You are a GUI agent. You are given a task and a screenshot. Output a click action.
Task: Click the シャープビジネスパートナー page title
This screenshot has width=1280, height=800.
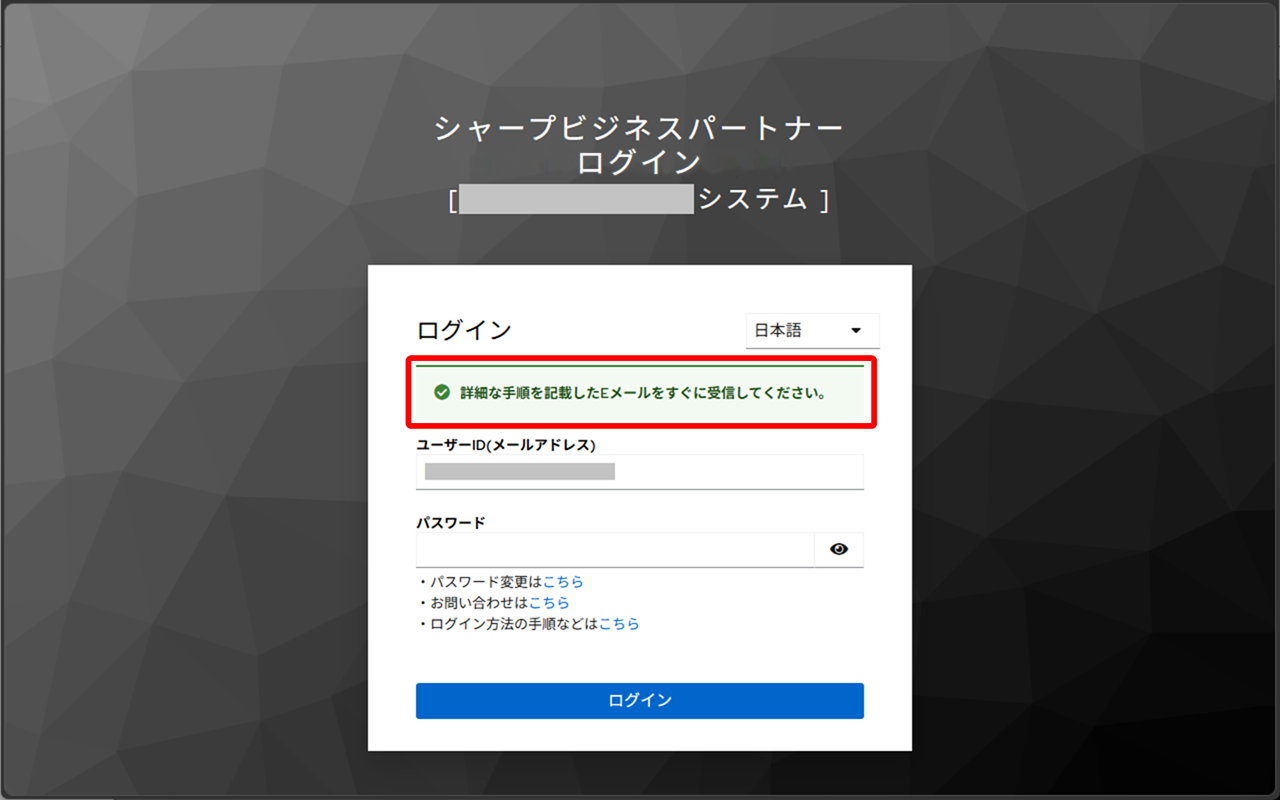tap(640, 129)
